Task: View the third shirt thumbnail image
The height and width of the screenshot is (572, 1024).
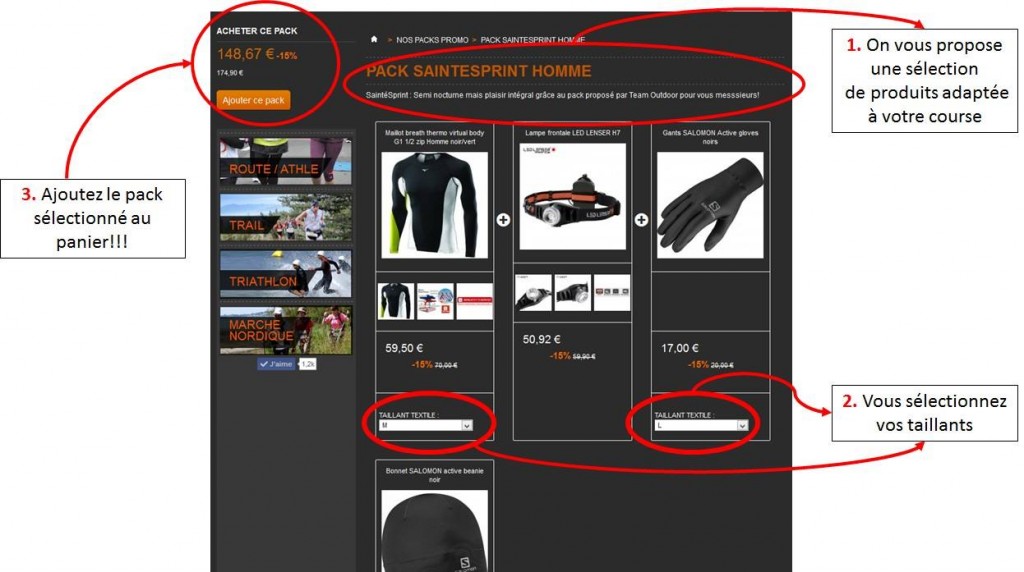Action: click(x=475, y=301)
